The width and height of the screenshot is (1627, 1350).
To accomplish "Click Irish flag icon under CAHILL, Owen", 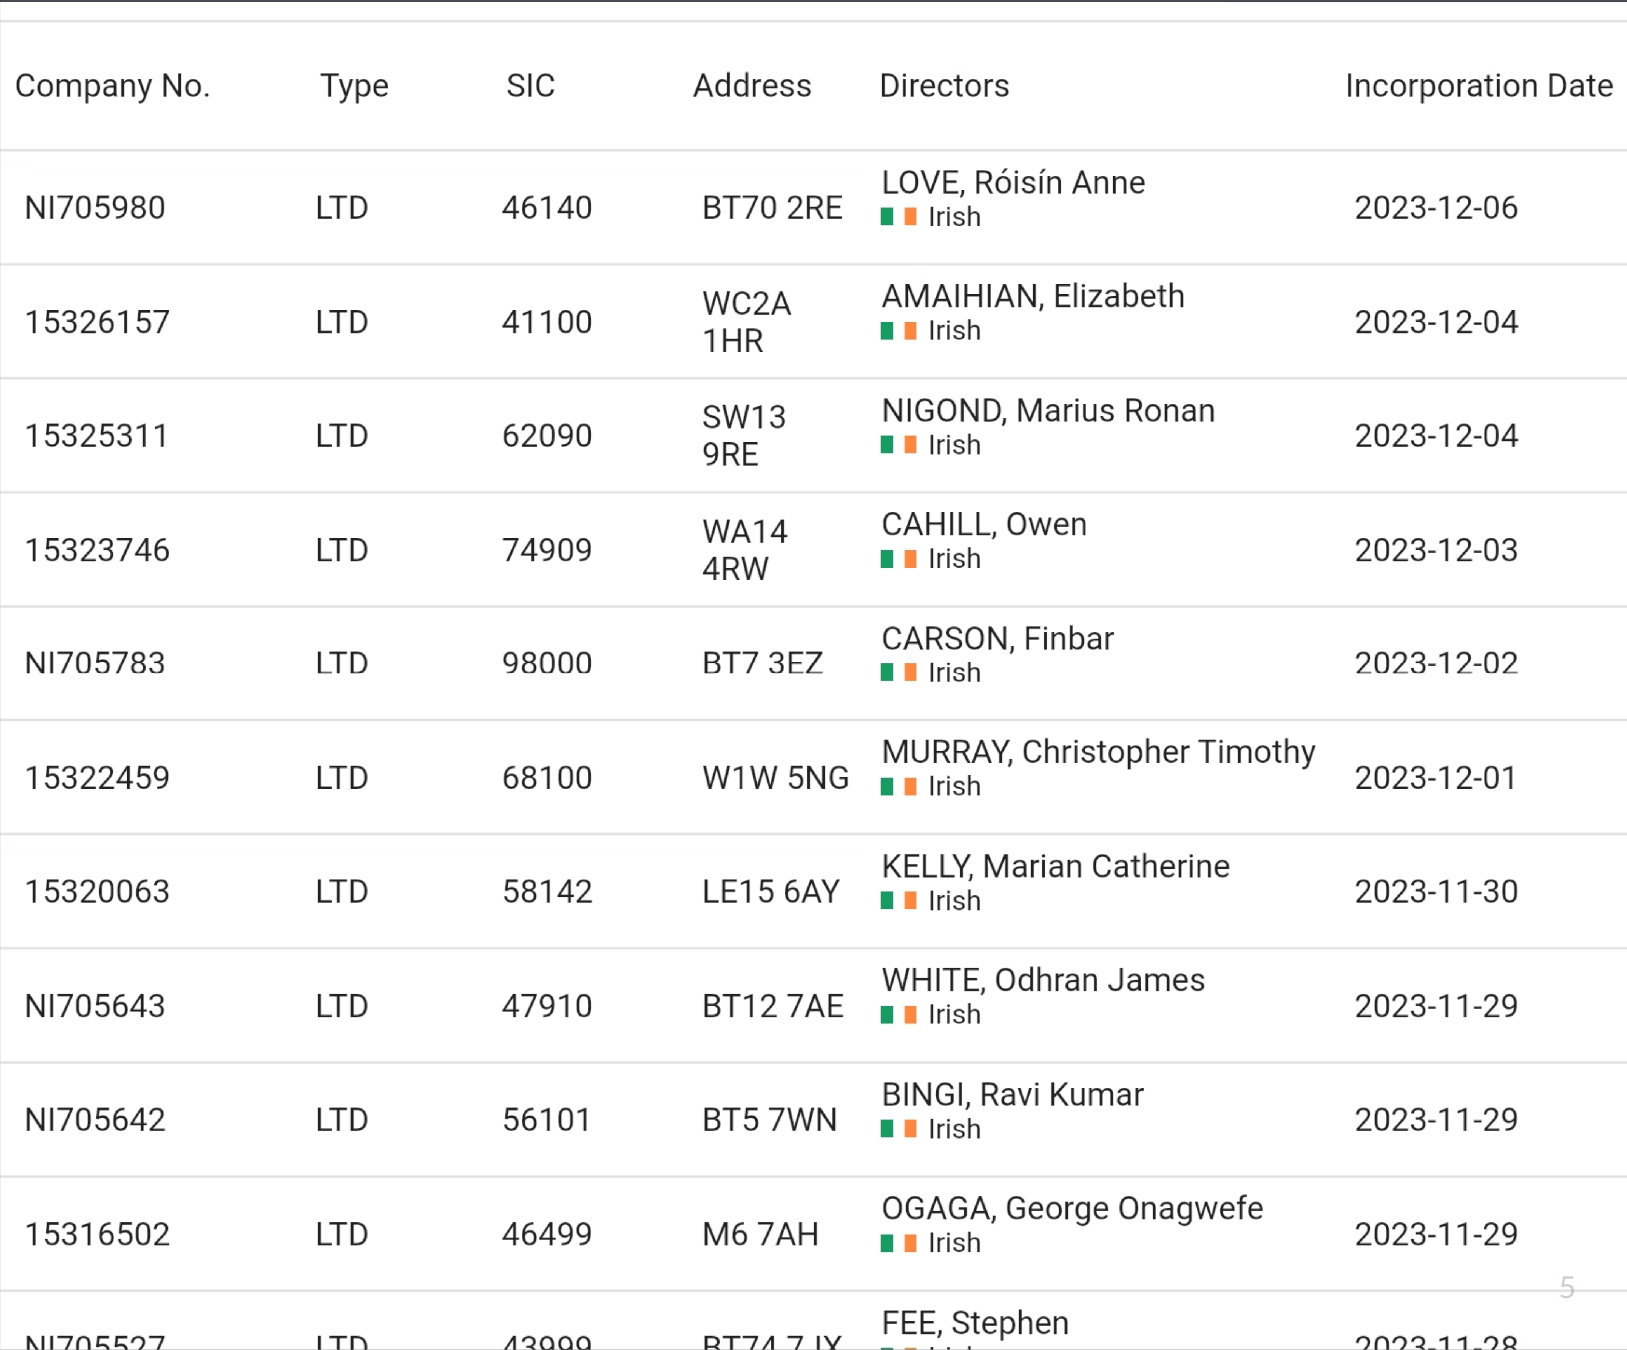I will tap(898, 559).
